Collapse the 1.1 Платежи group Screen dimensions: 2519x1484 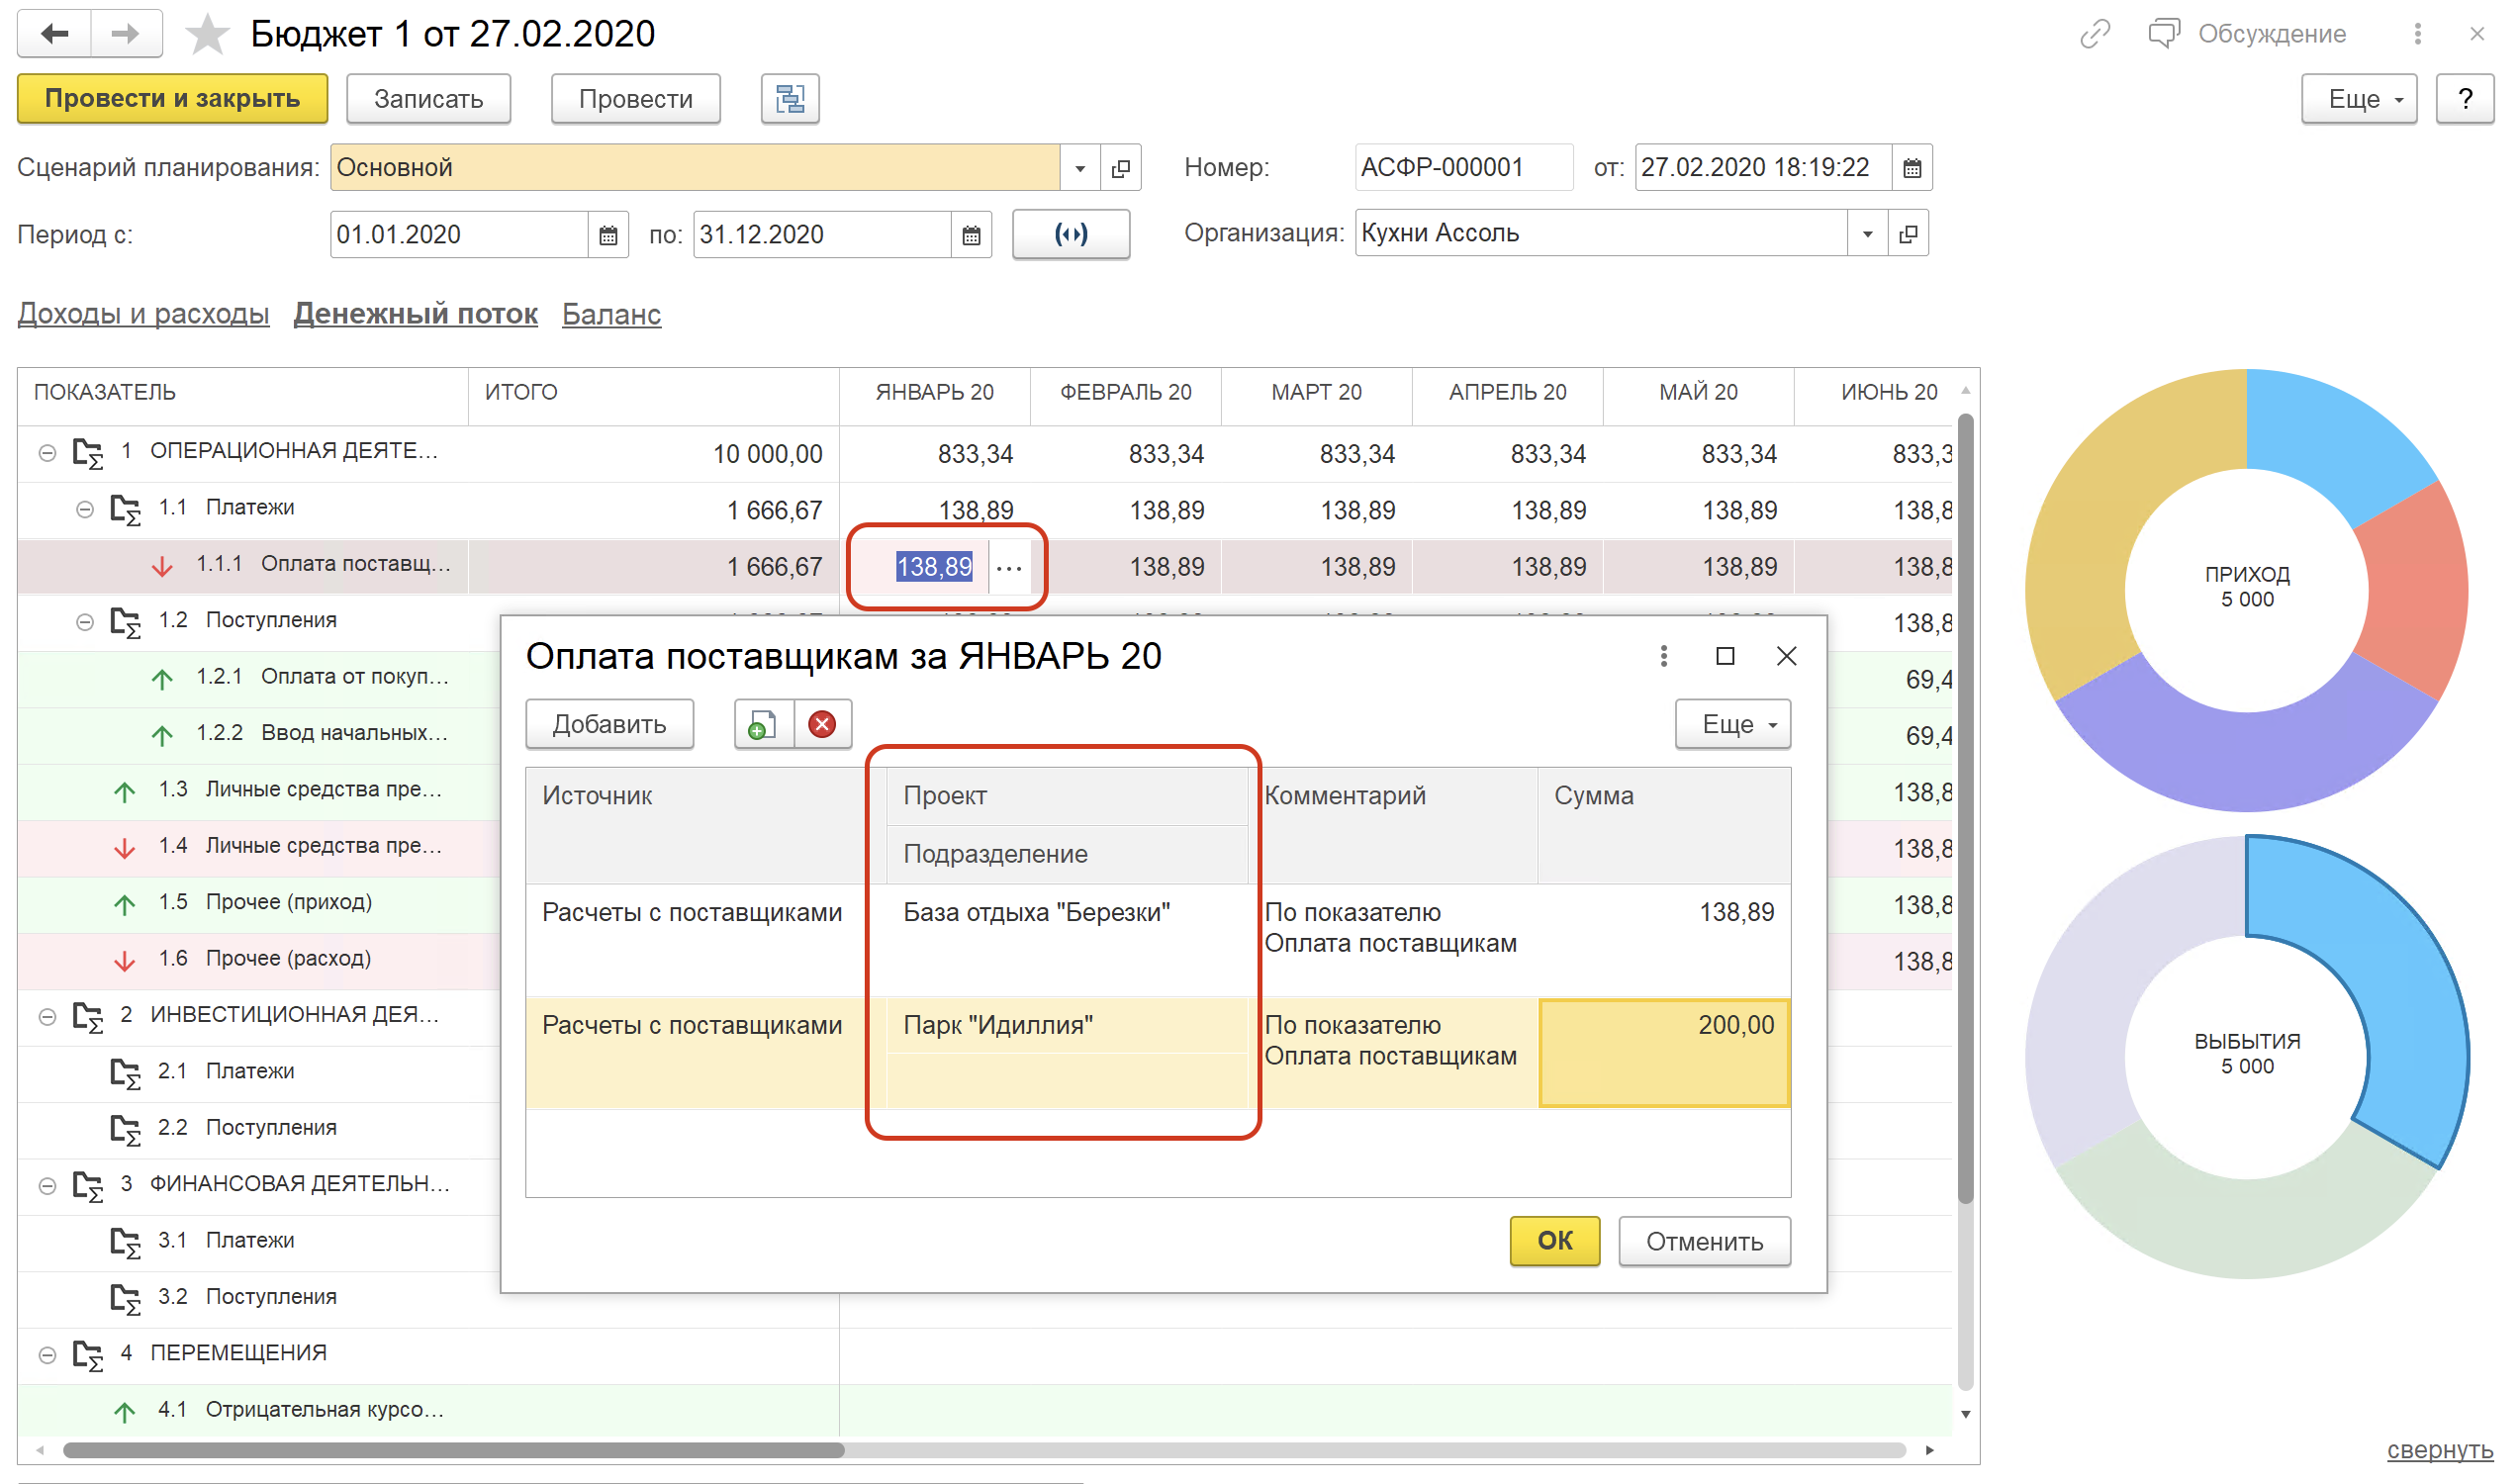point(85,510)
